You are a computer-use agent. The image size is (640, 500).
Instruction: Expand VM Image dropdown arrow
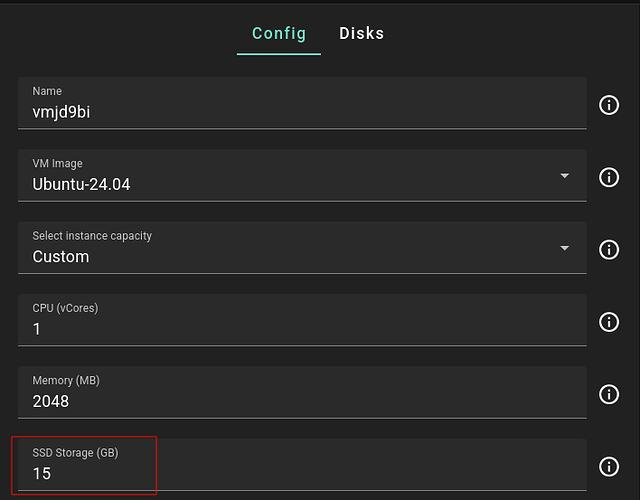click(564, 176)
